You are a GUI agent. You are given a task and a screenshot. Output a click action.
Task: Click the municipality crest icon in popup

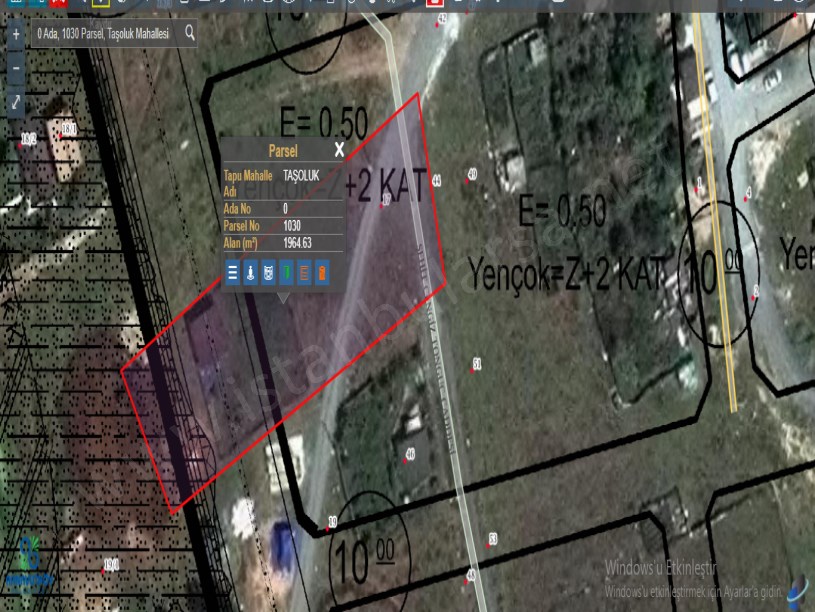click(x=268, y=272)
